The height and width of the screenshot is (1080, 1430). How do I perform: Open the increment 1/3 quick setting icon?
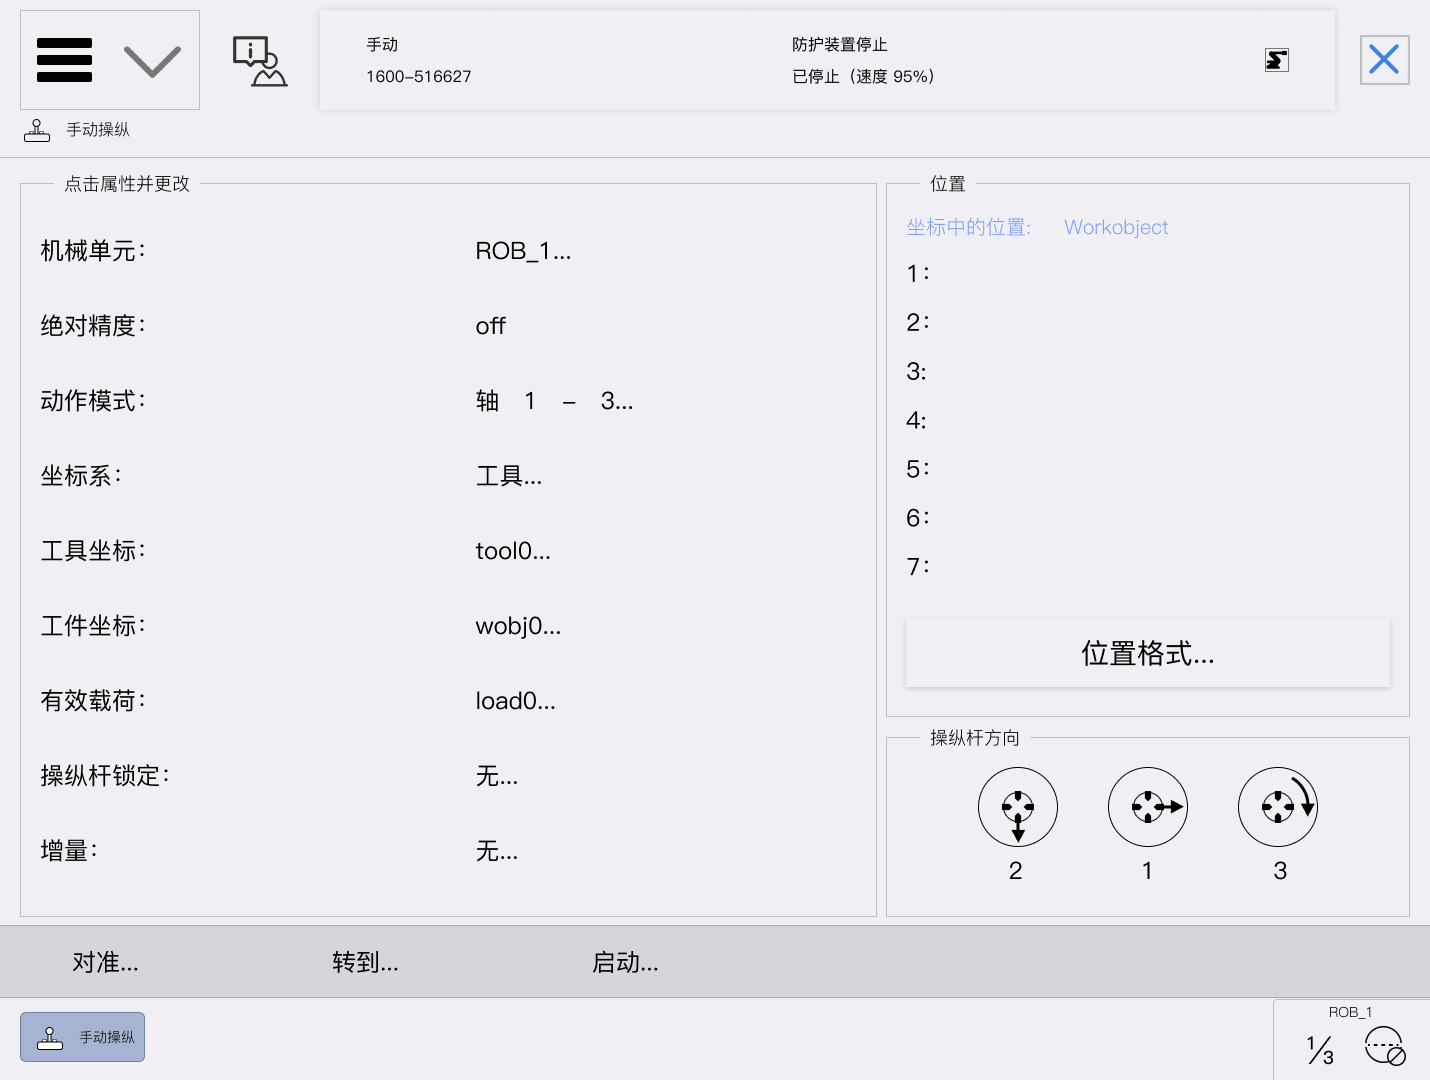tap(1320, 1049)
